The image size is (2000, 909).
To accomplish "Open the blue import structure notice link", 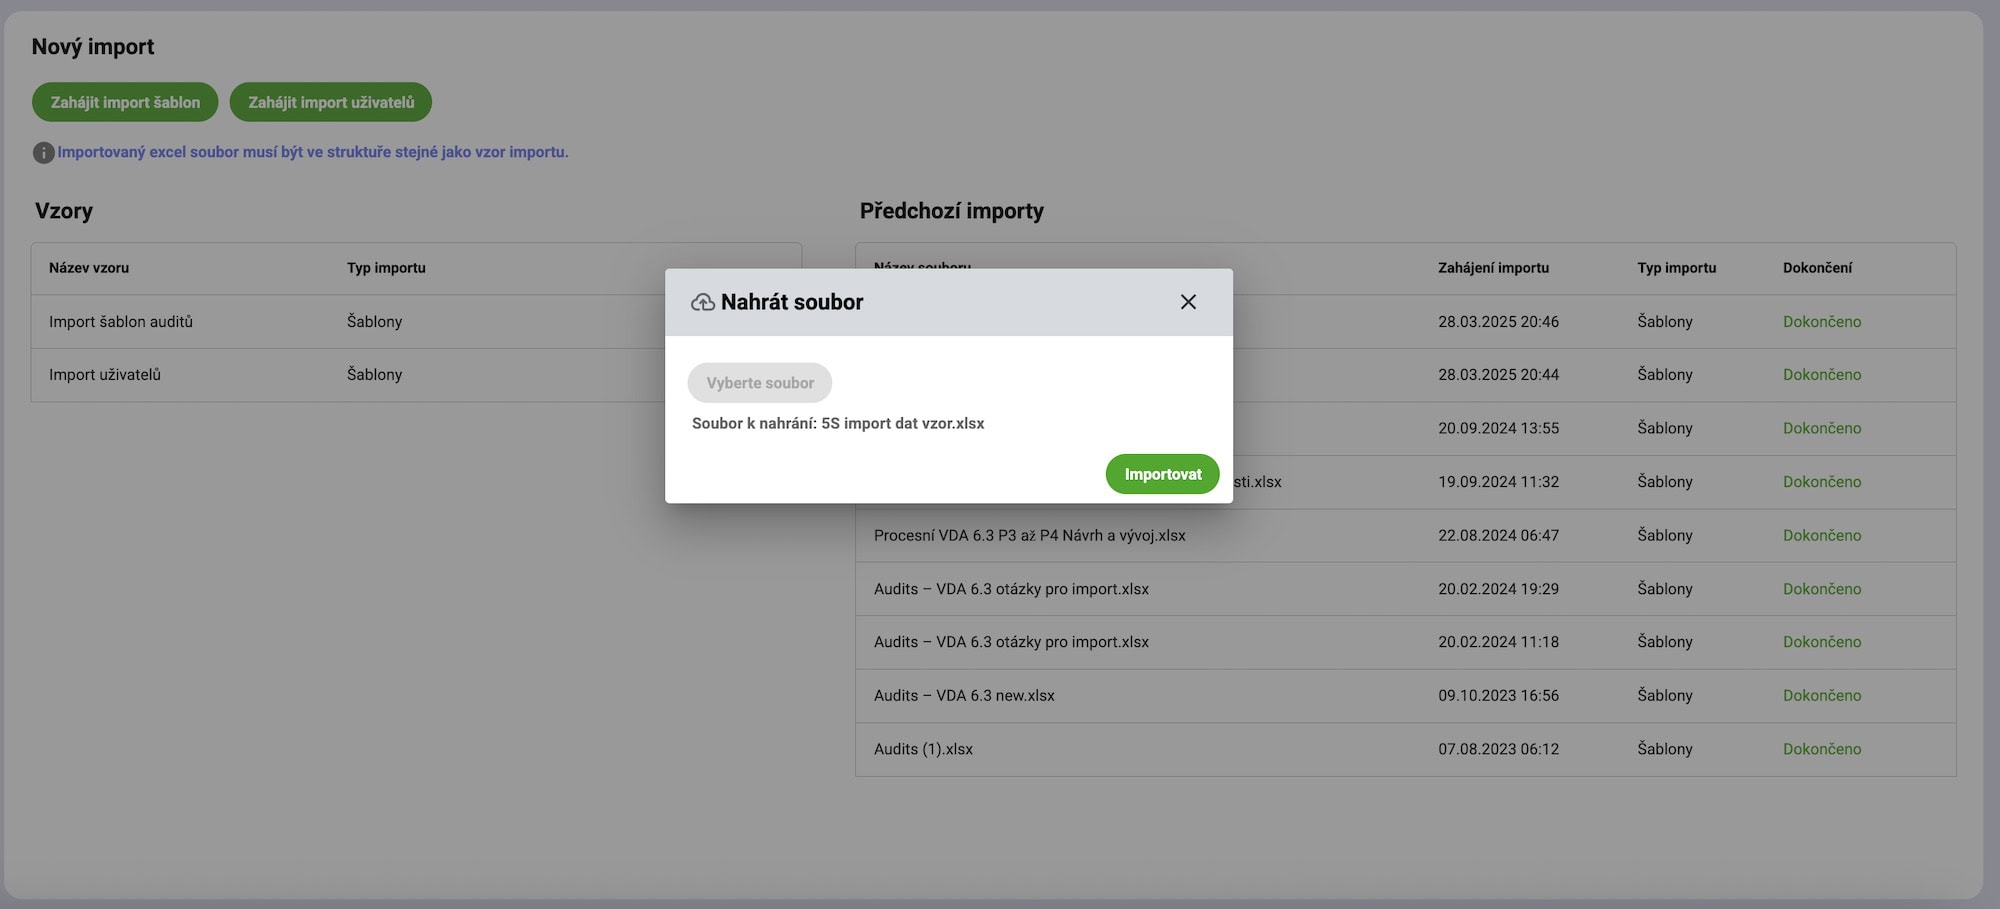I will click(x=313, y=152).
